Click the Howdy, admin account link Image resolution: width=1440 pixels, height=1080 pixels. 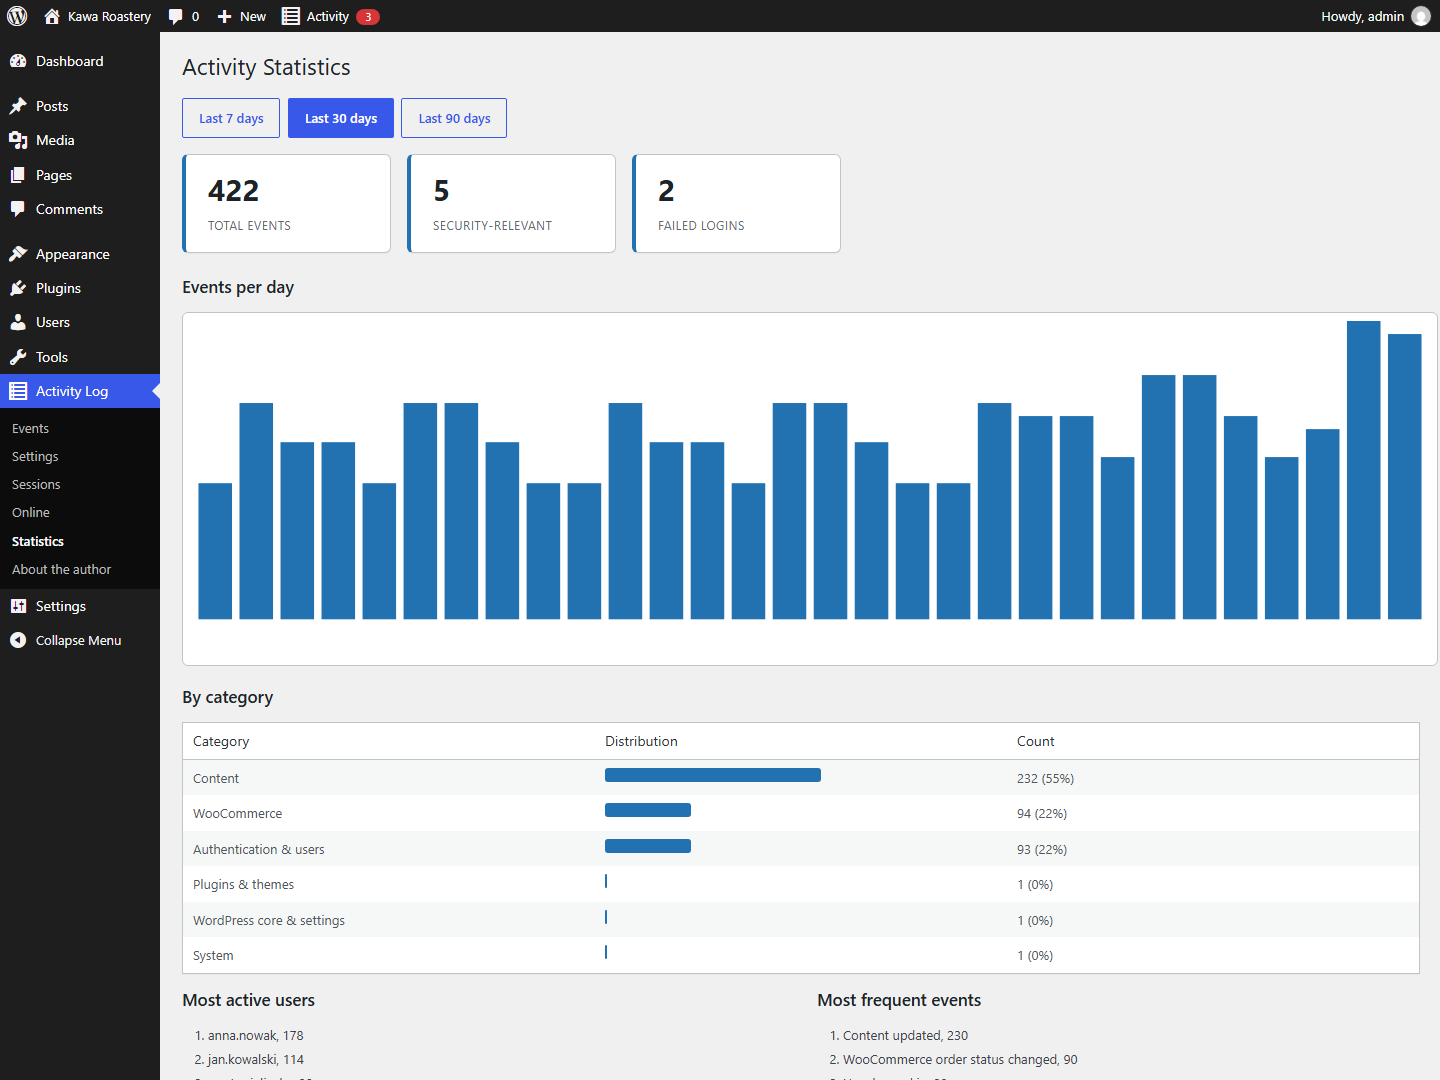[x=1362, y=16]
